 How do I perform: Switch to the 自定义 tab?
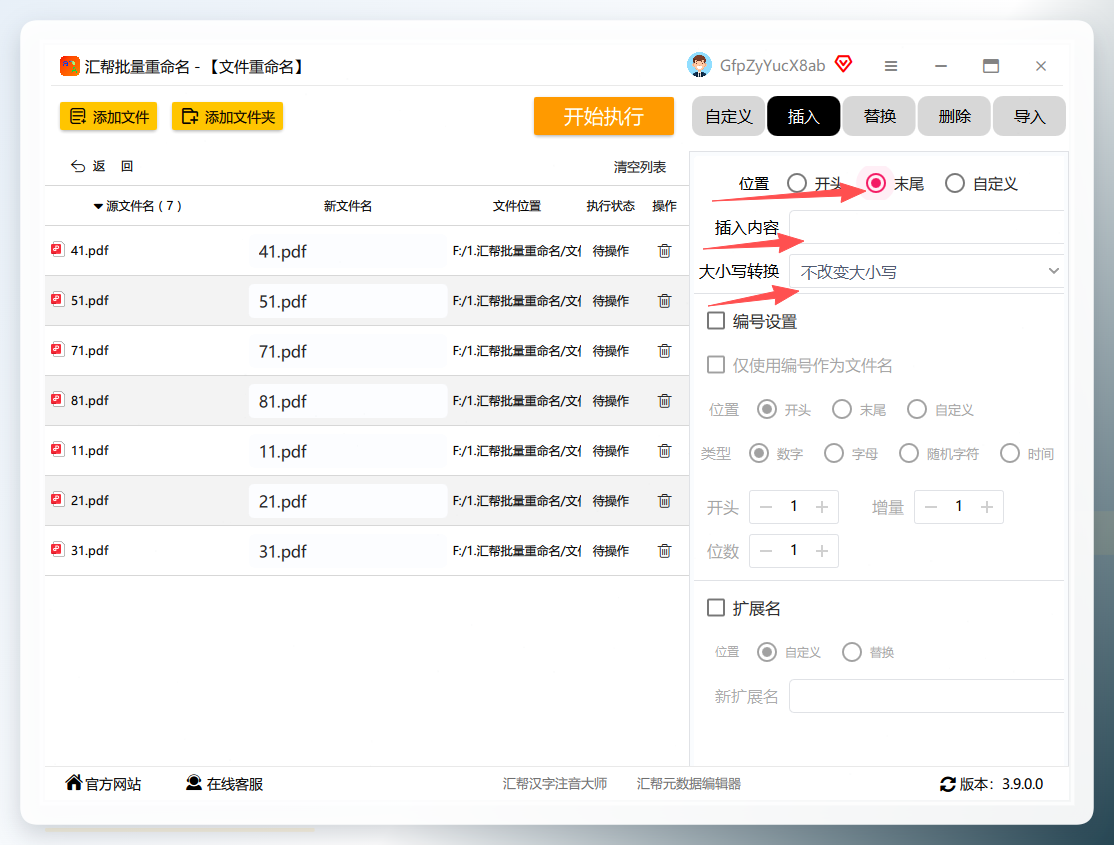729,116
